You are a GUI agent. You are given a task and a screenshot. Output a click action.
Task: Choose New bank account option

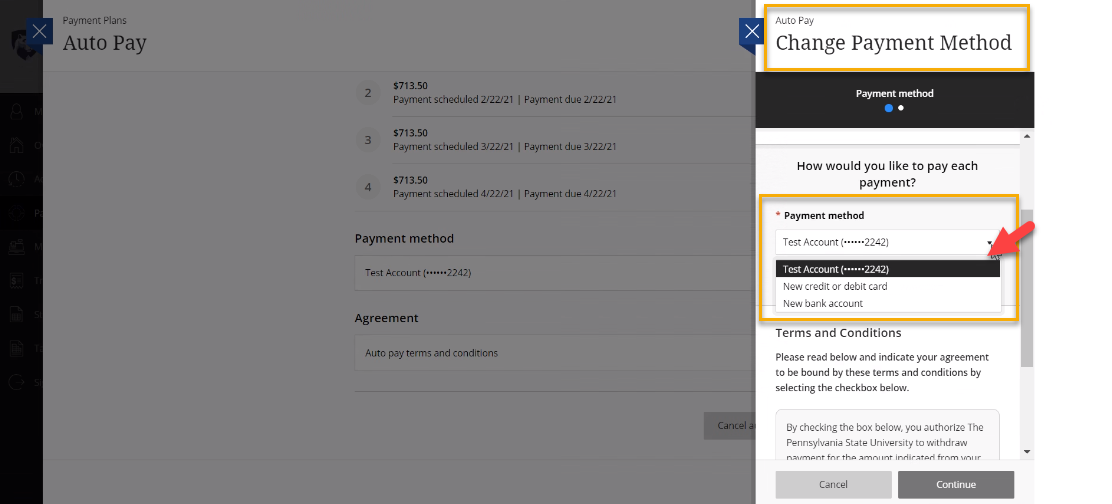click(x=887, y=303)
